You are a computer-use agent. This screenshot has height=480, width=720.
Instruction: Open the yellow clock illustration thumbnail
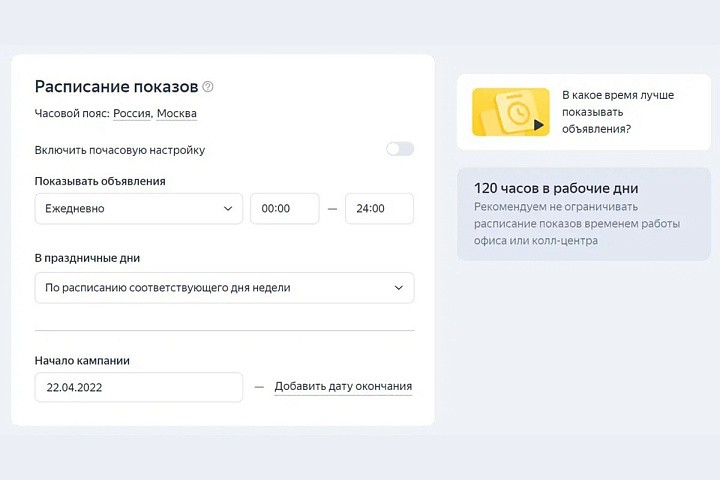tap(510, 112)
